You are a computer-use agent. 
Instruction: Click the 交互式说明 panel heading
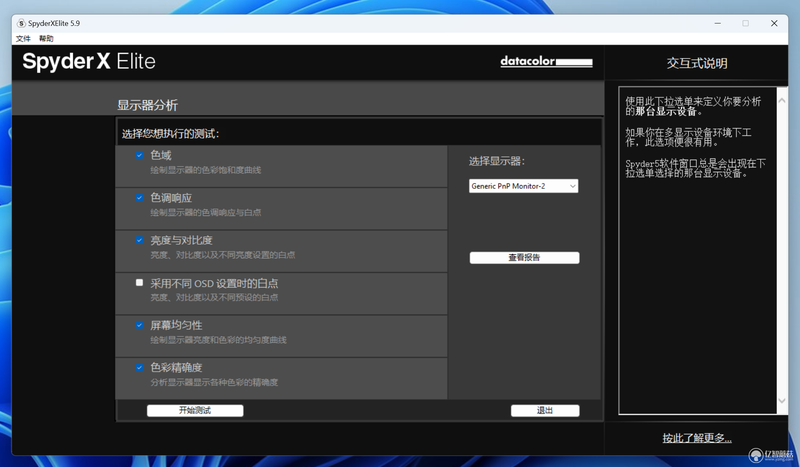tap(697, 63)
